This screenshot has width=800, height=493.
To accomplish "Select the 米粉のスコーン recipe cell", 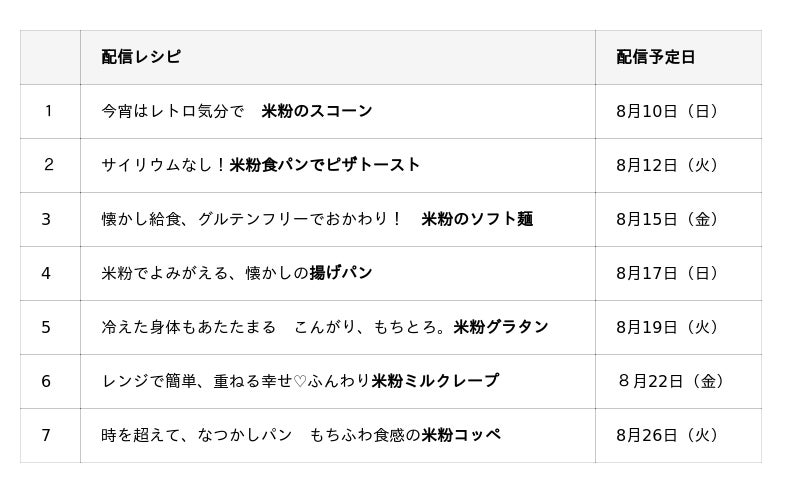I will click(x=237, y=111).
